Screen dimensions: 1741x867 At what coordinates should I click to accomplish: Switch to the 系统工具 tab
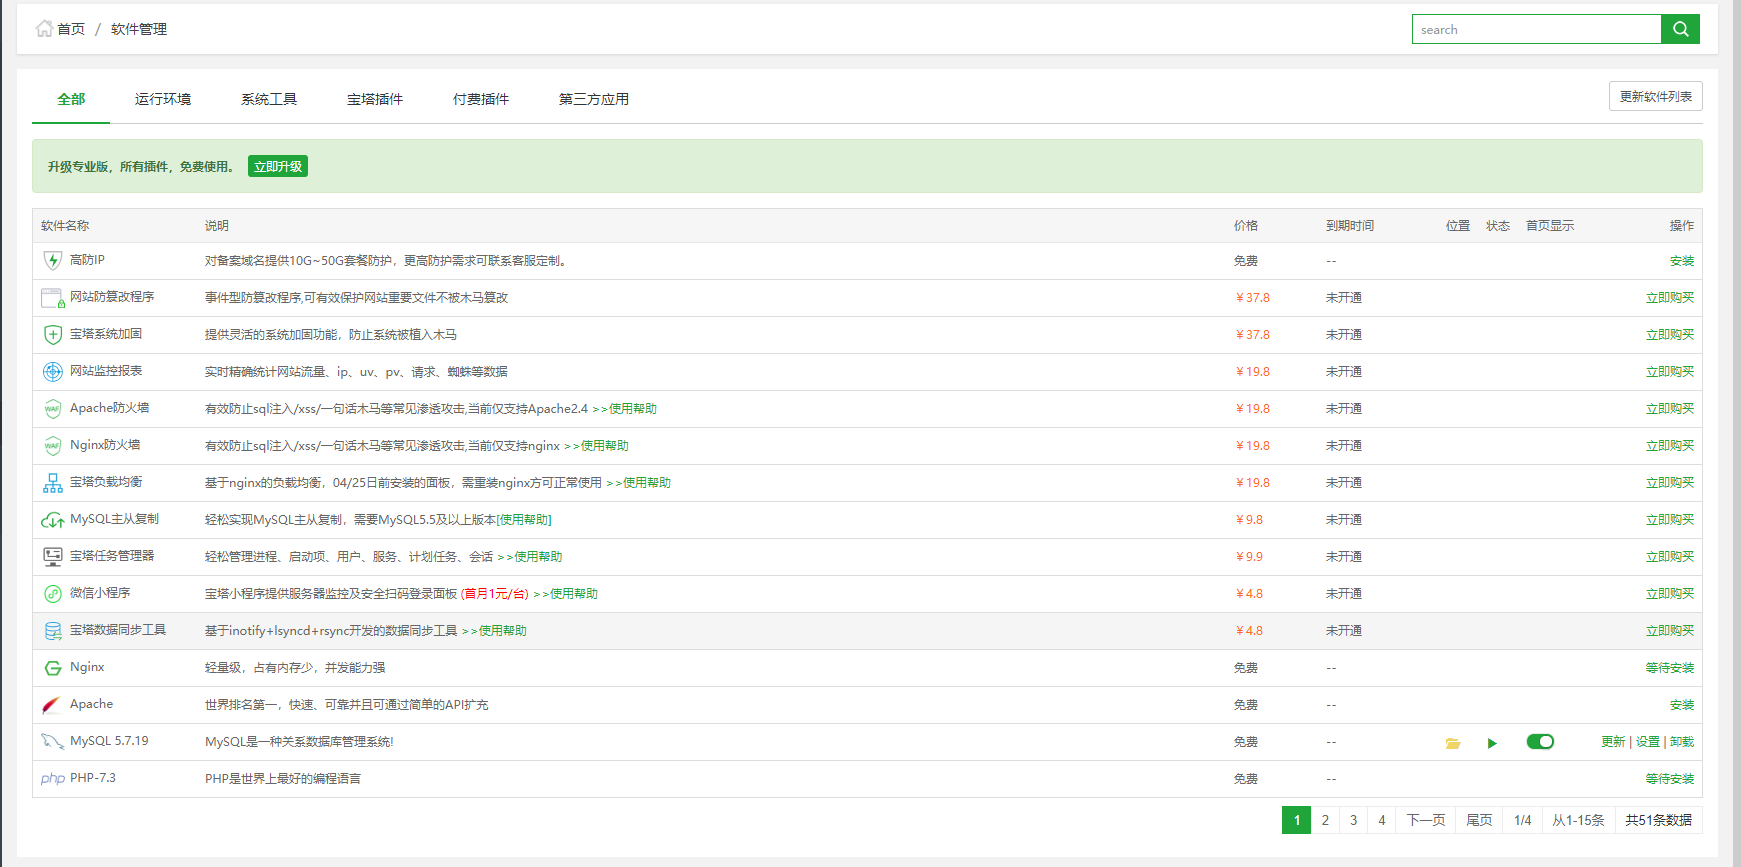point(269,99)
